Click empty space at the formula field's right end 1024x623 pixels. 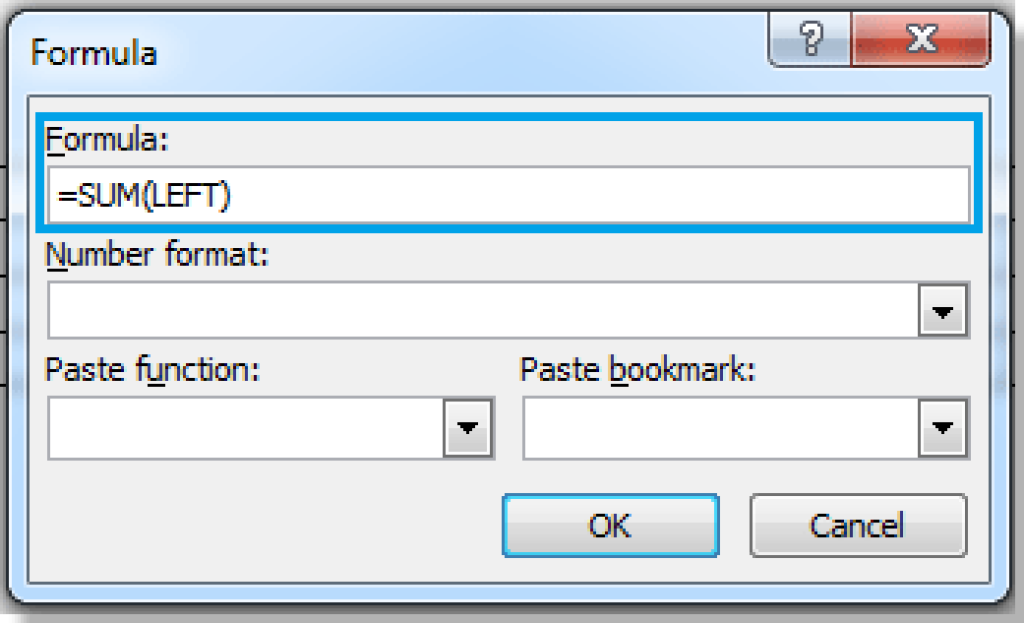point(800,196)
